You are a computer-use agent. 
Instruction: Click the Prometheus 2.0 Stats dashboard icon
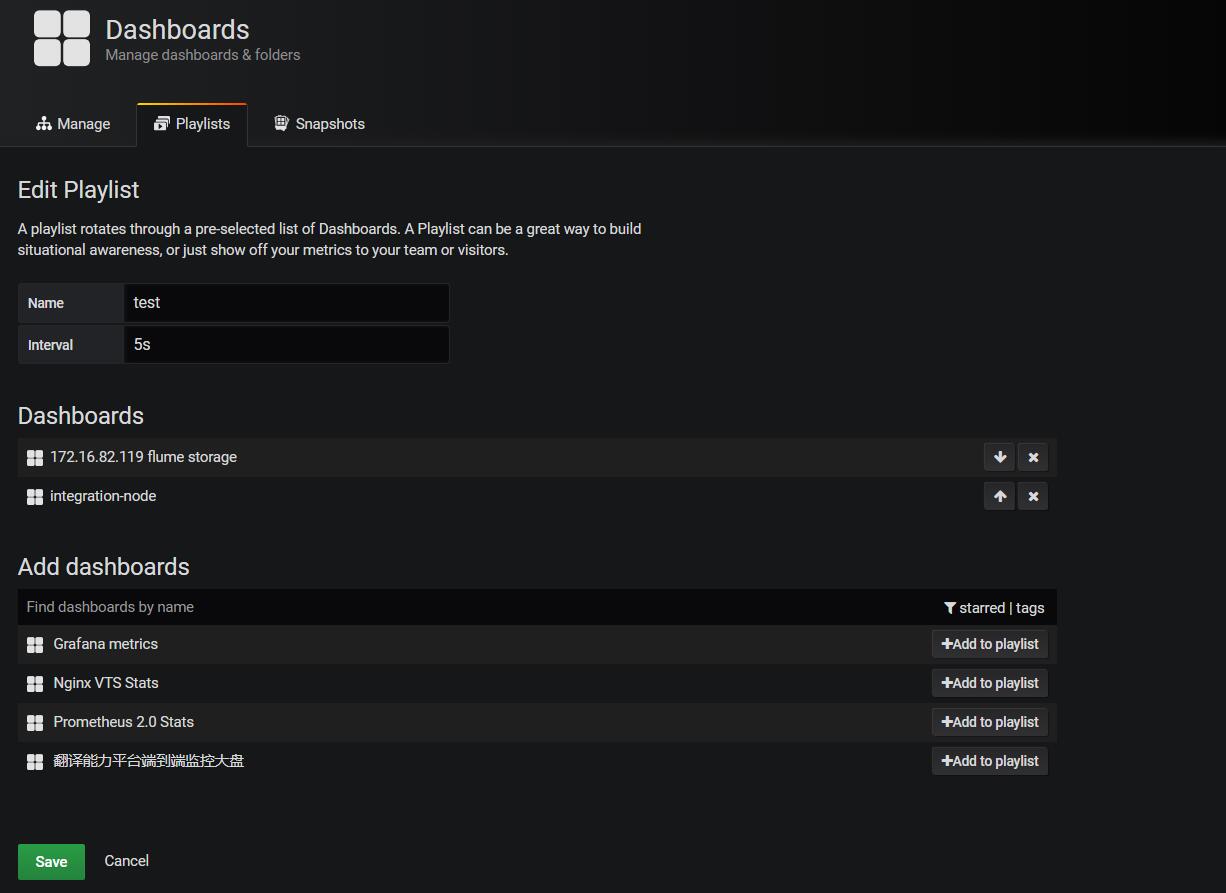click(x=35, y=723)
